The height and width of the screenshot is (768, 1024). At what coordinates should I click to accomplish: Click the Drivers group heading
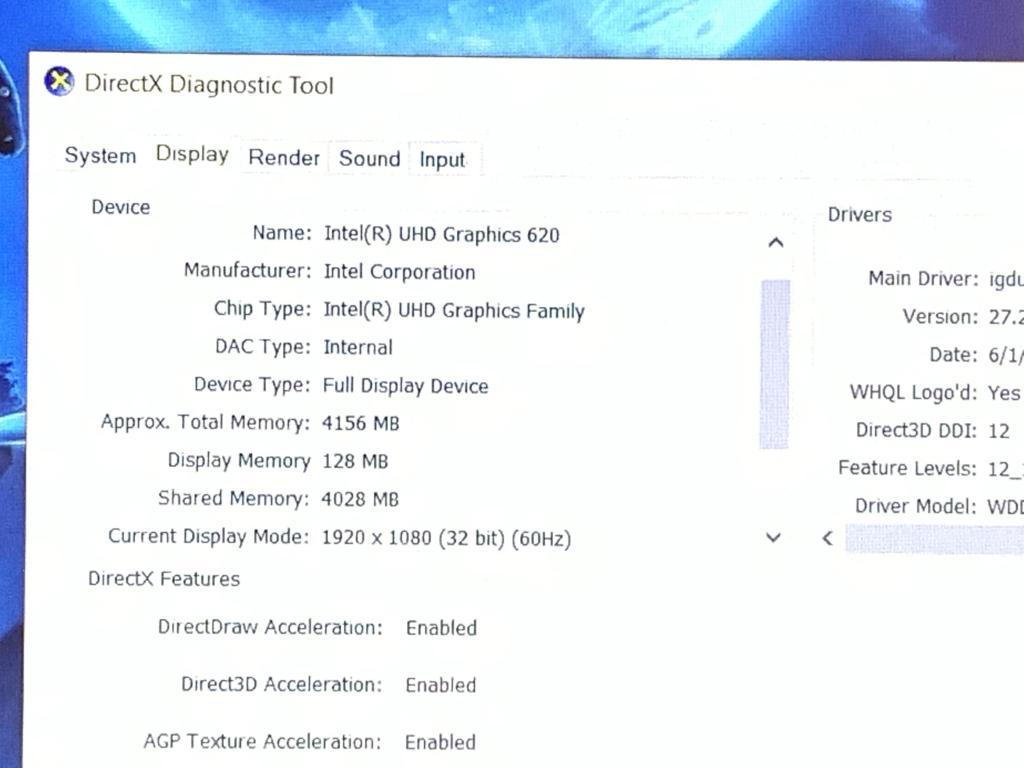(x=859, y=215)
